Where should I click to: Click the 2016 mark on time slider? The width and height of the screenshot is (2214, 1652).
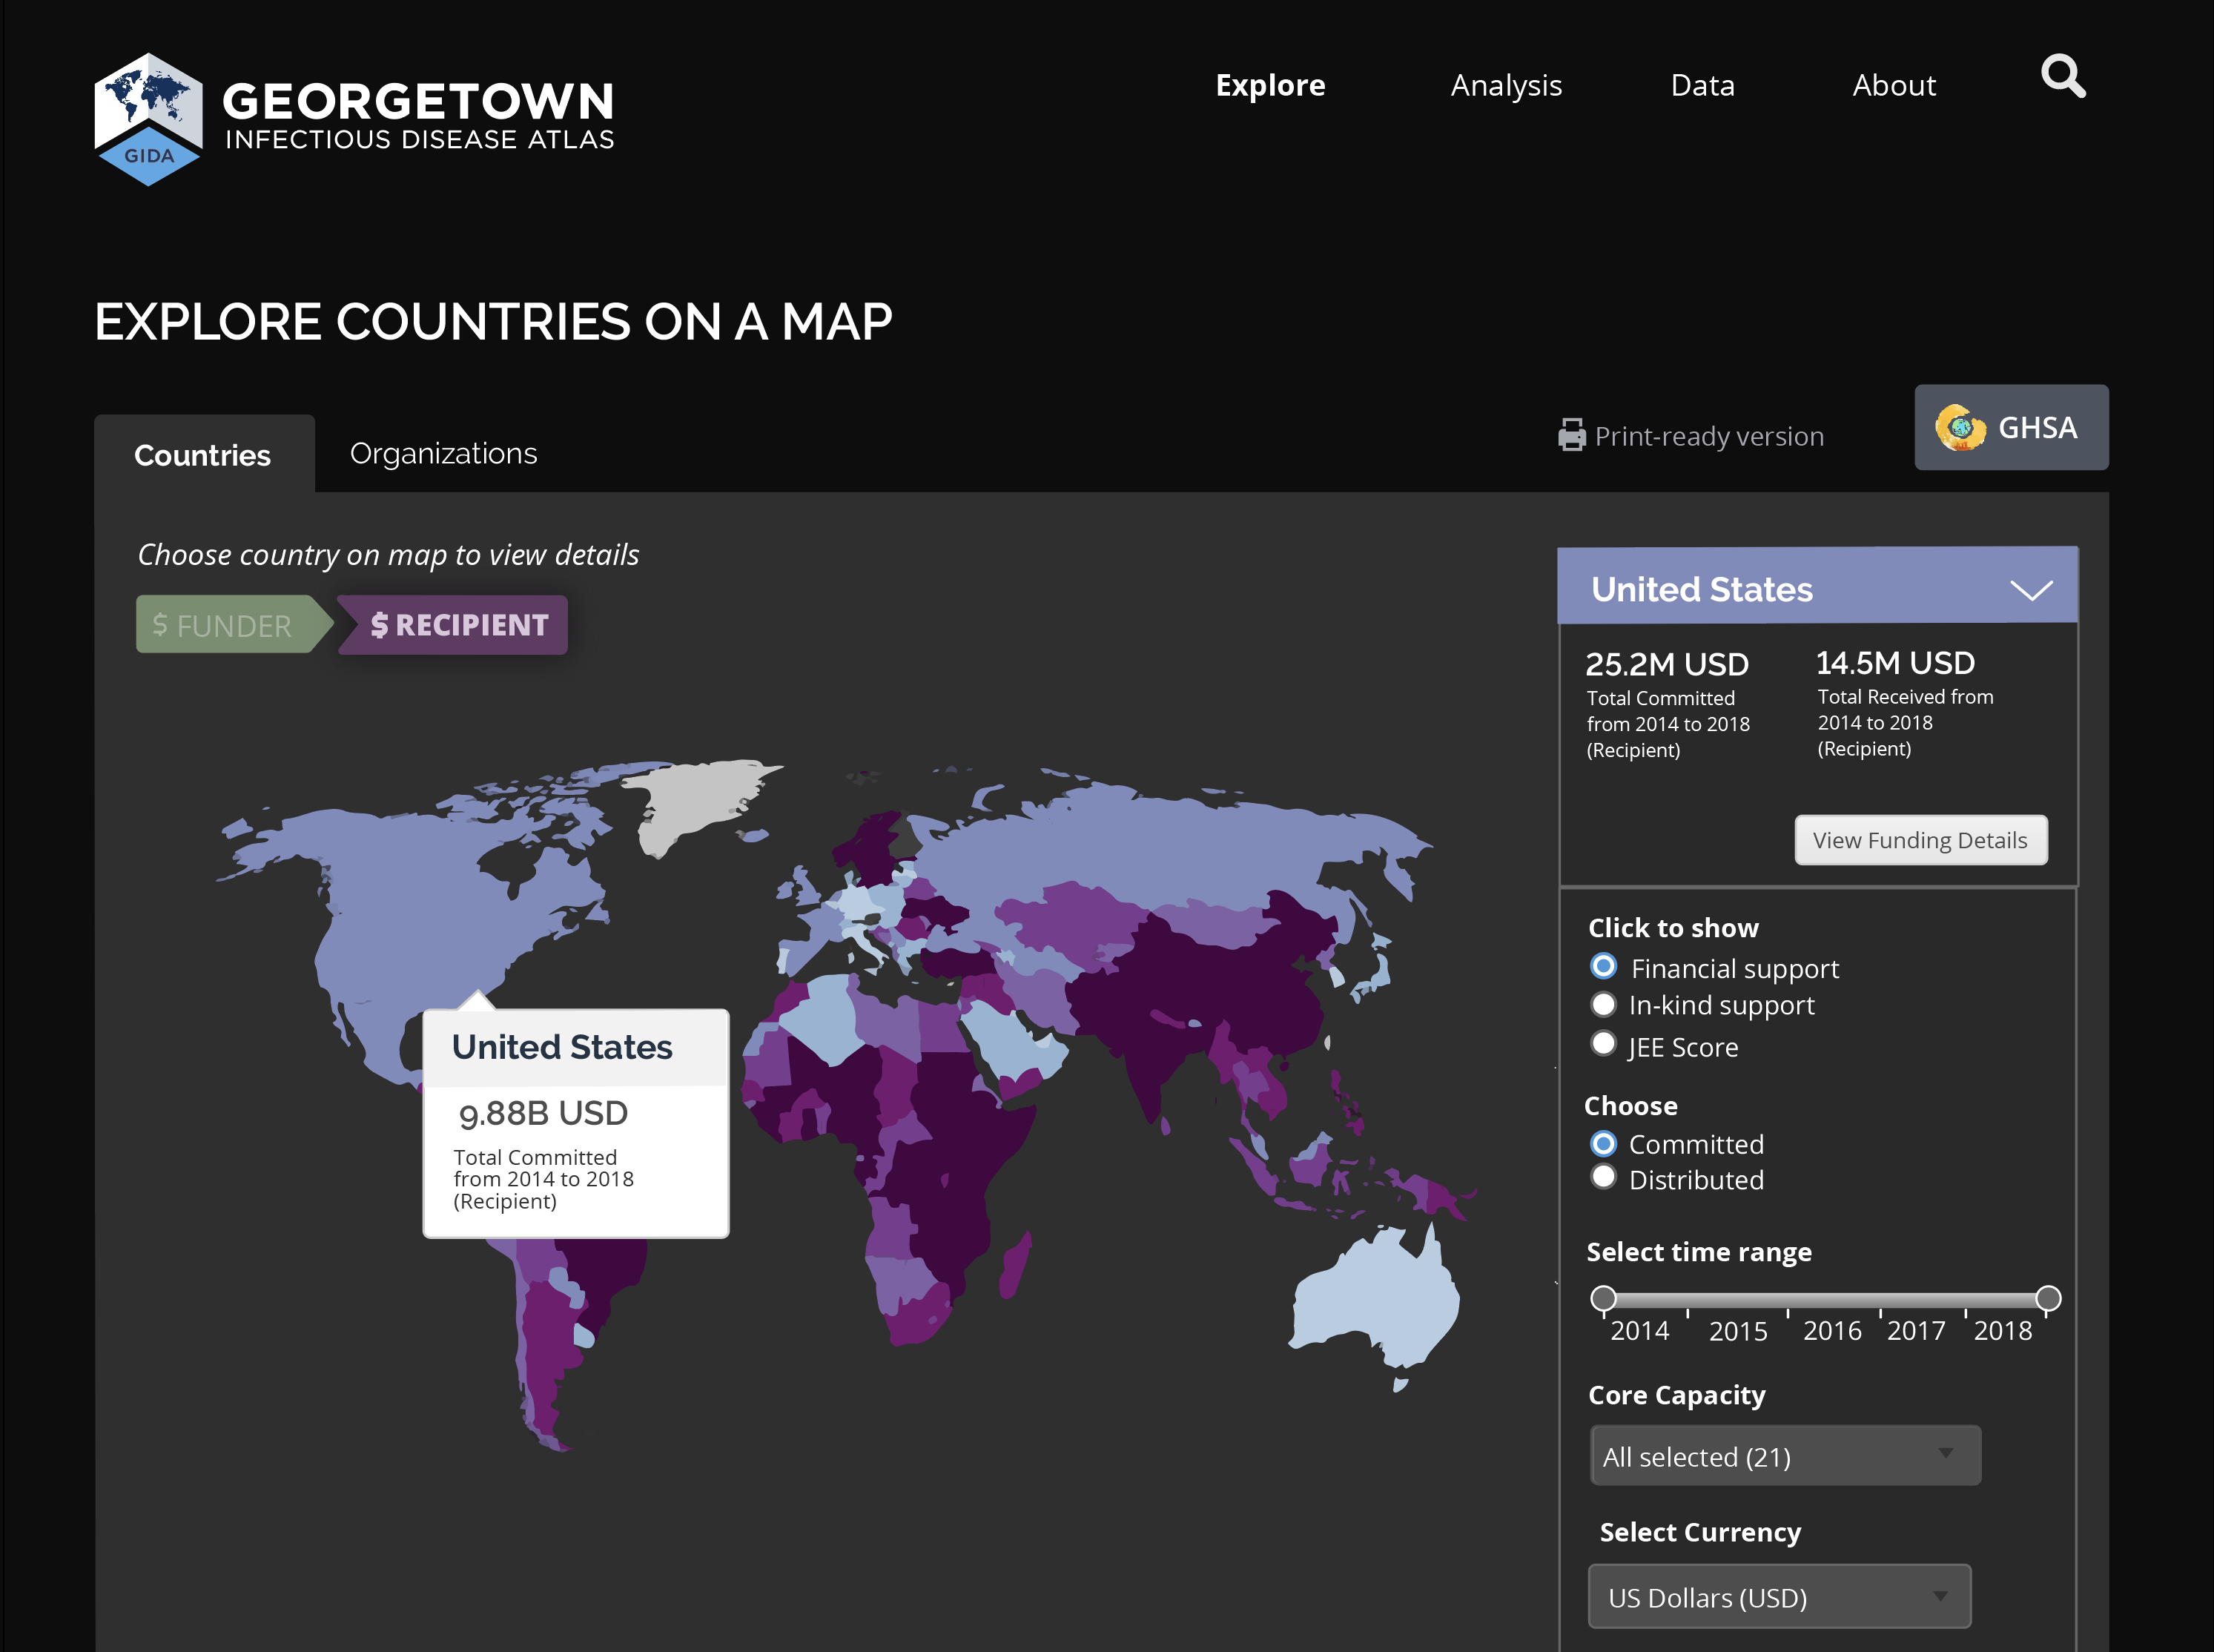(x=1832, y=1331)
